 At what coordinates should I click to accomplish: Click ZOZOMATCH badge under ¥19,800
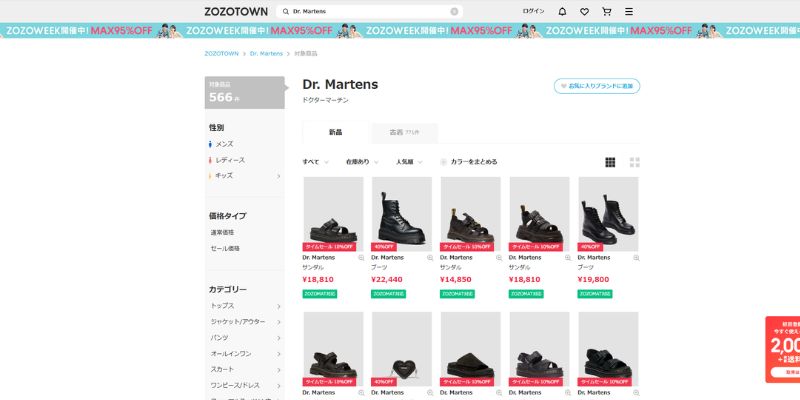pyautogui.click(x=595, y=294)
